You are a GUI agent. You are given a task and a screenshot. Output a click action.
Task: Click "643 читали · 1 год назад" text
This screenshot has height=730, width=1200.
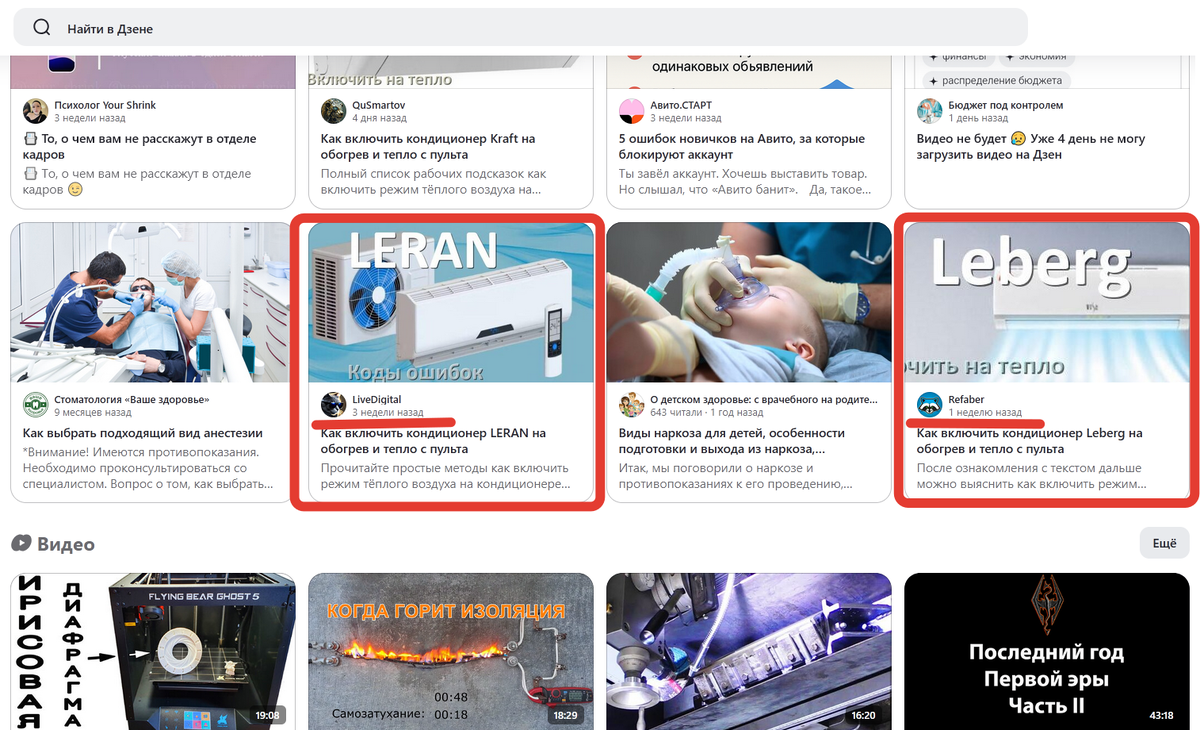[707, 412]
